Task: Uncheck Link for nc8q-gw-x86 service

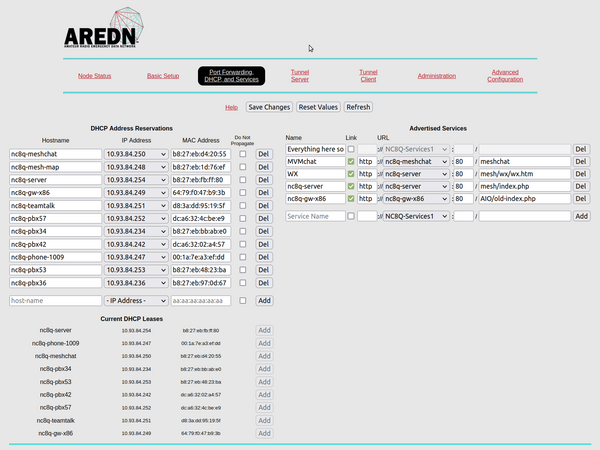Action: [351, 199]
